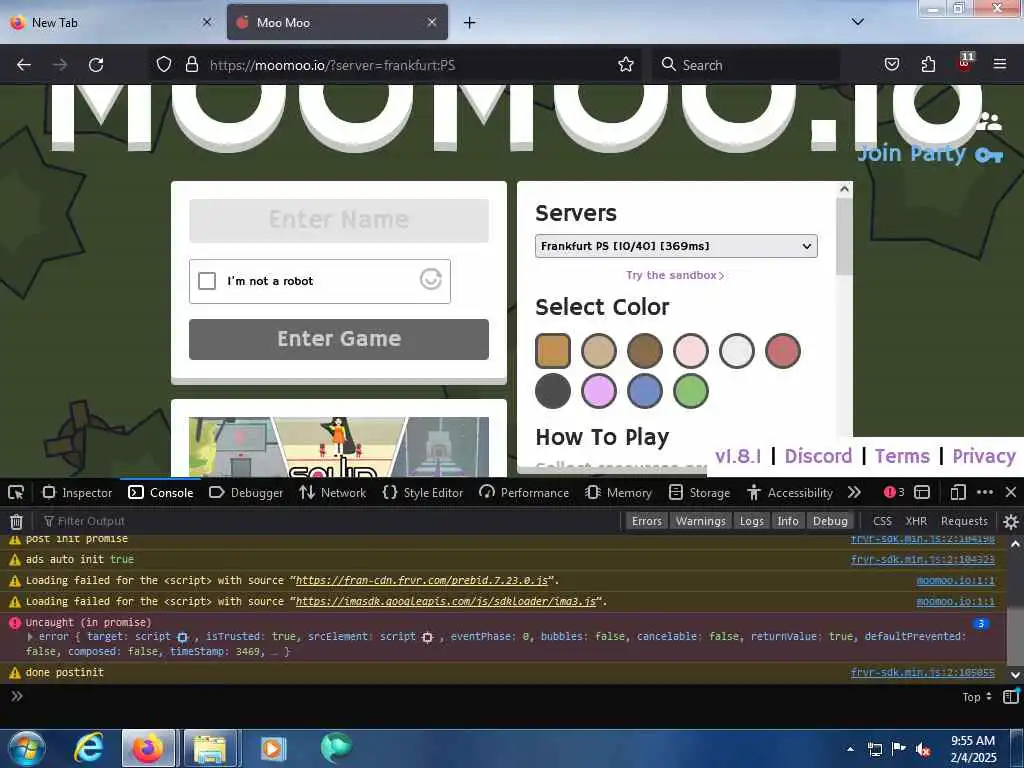Open the Firefox hamburger application menu
The width and height of the screenshot is (1024, 768).
[1000, 64]
